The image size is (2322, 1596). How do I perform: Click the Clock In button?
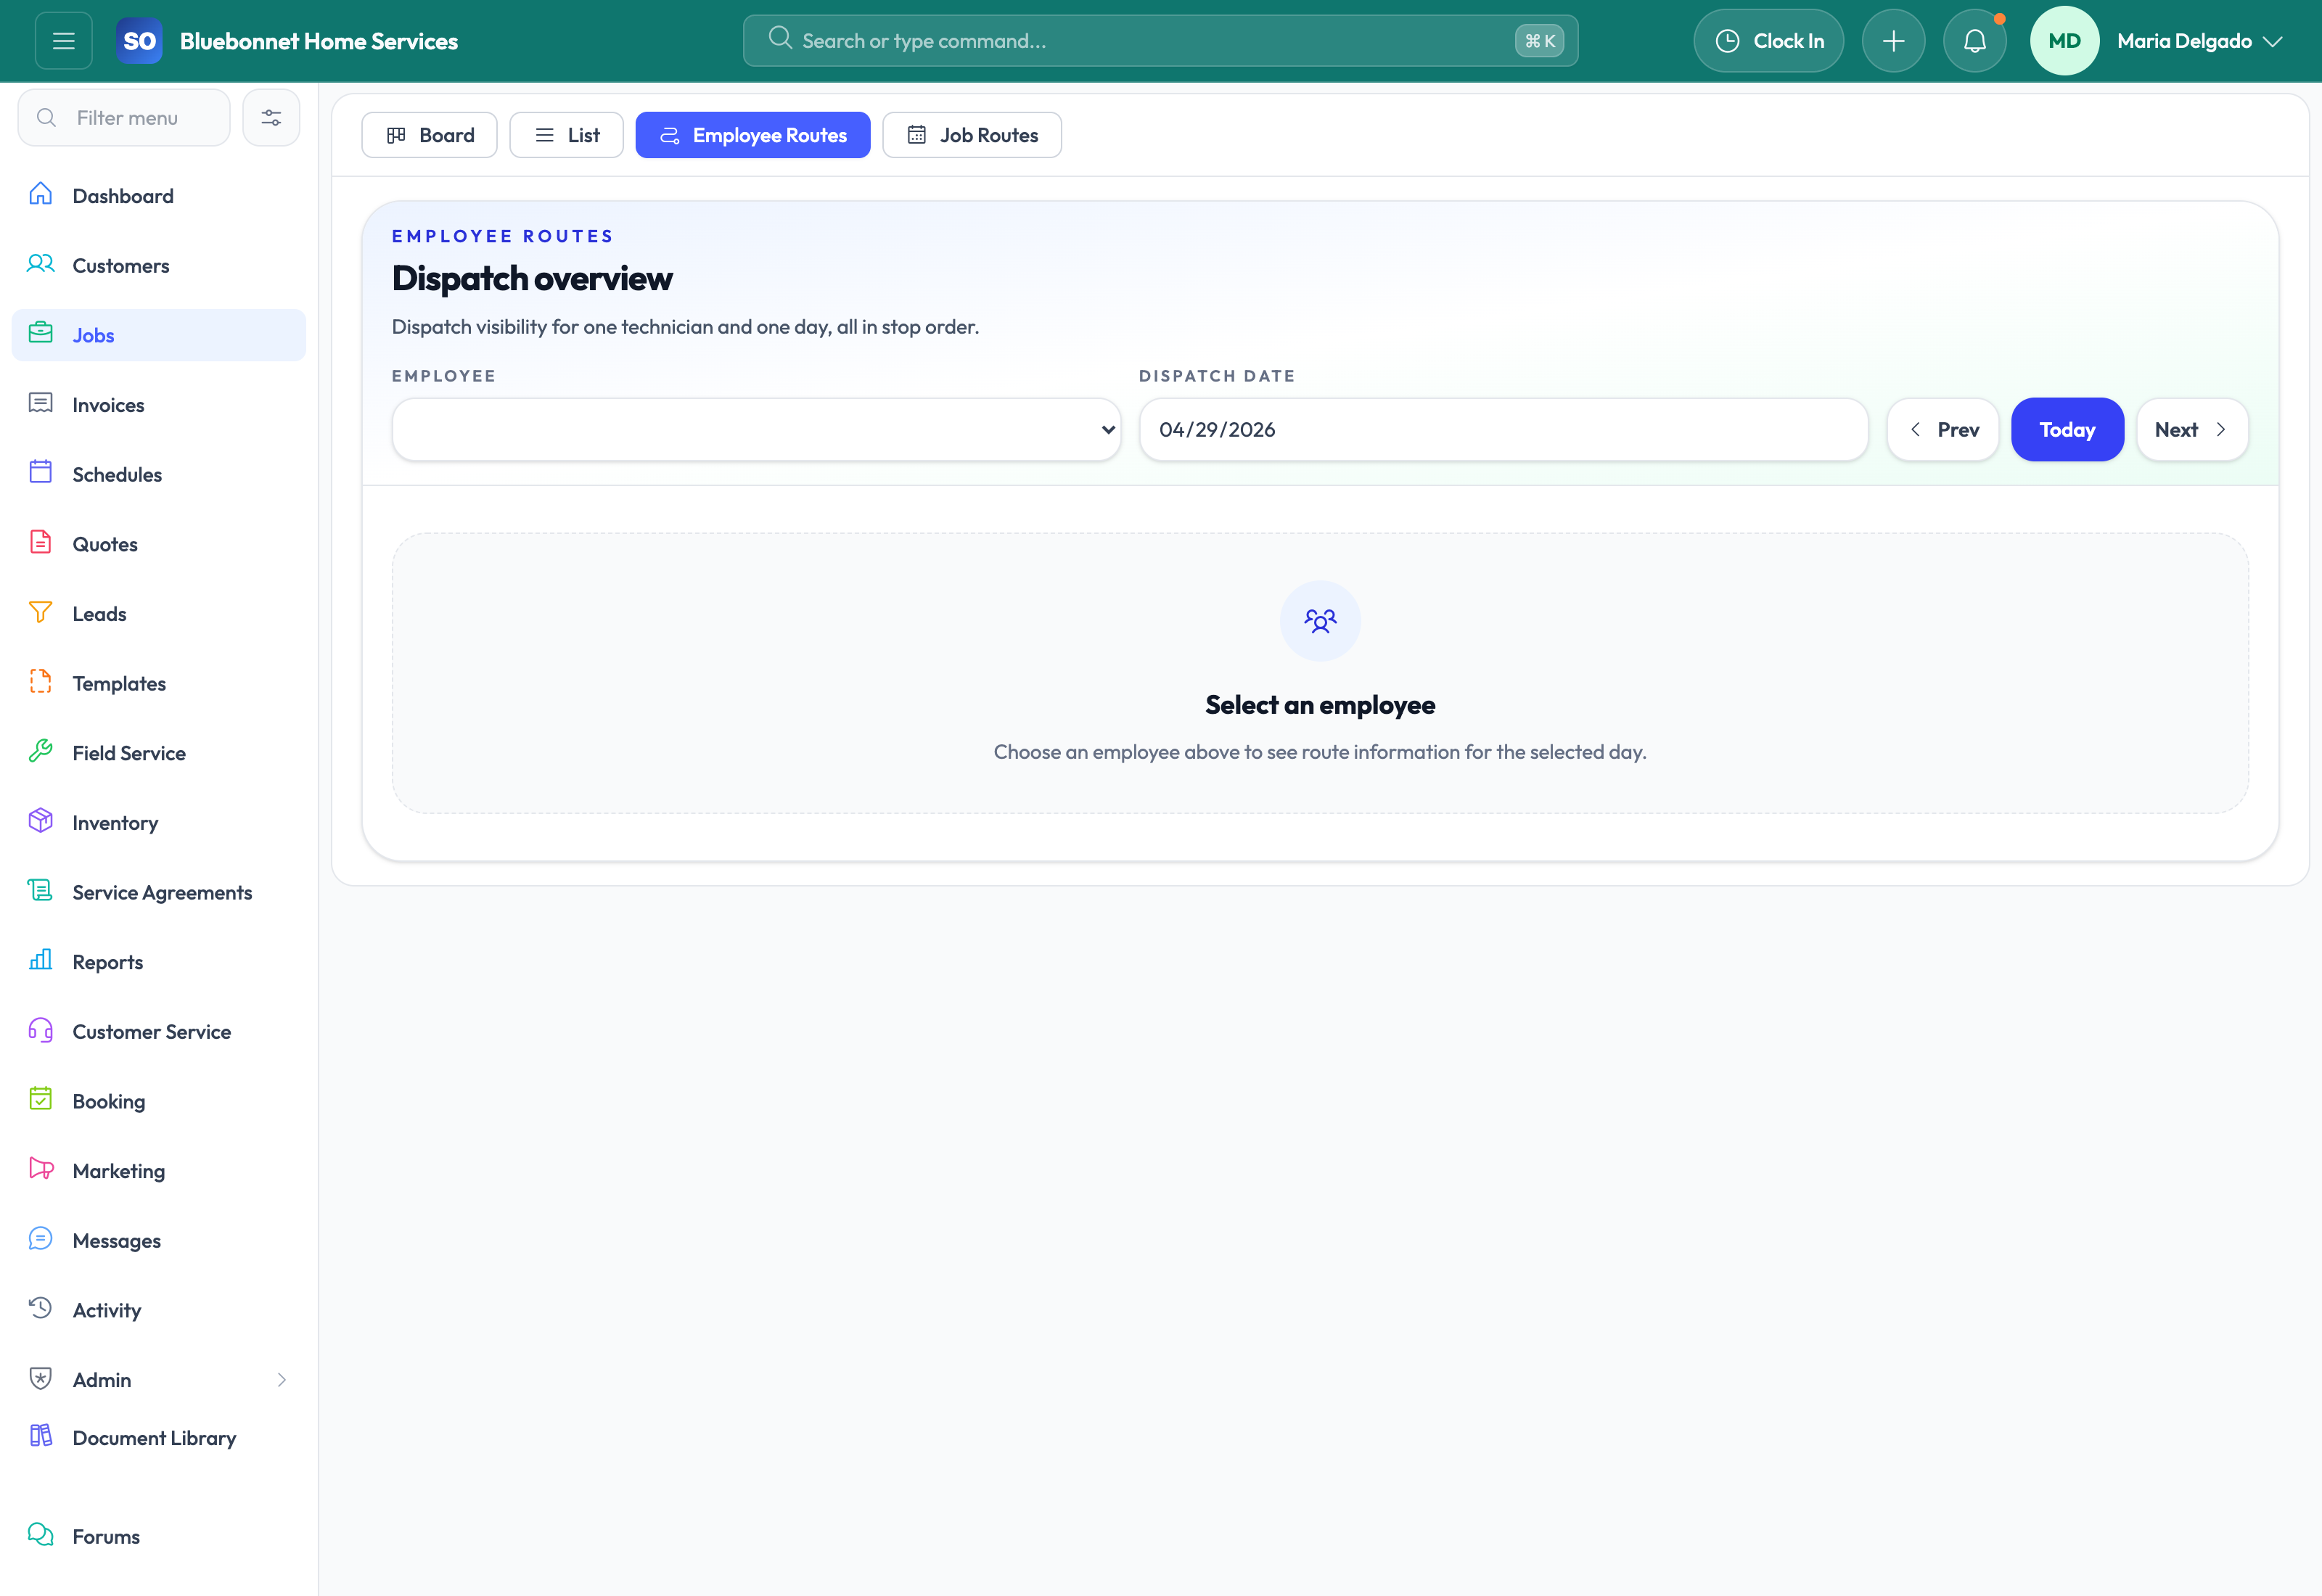coord(1768,41)
